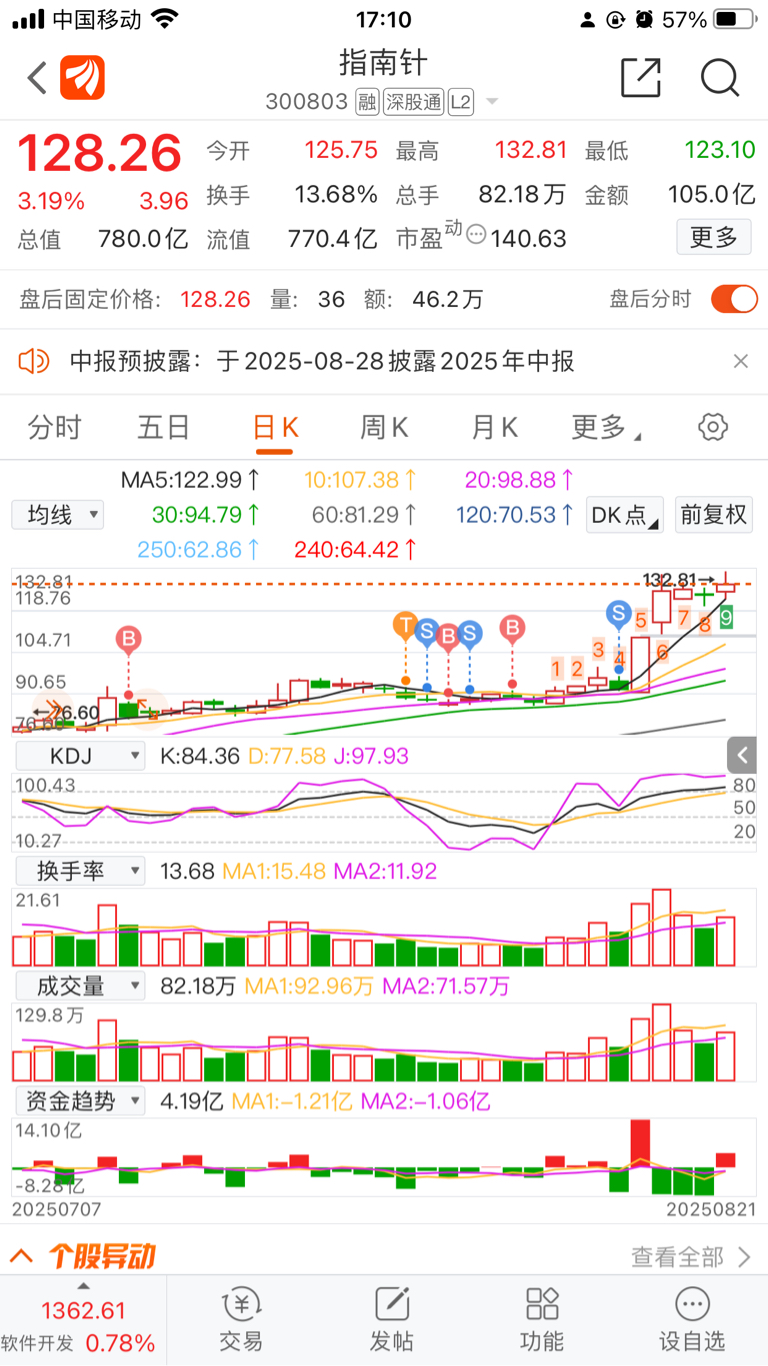768x1366 pixels.
Task: Tap the MA 30:94.79 value
Action: pos(207,515)
